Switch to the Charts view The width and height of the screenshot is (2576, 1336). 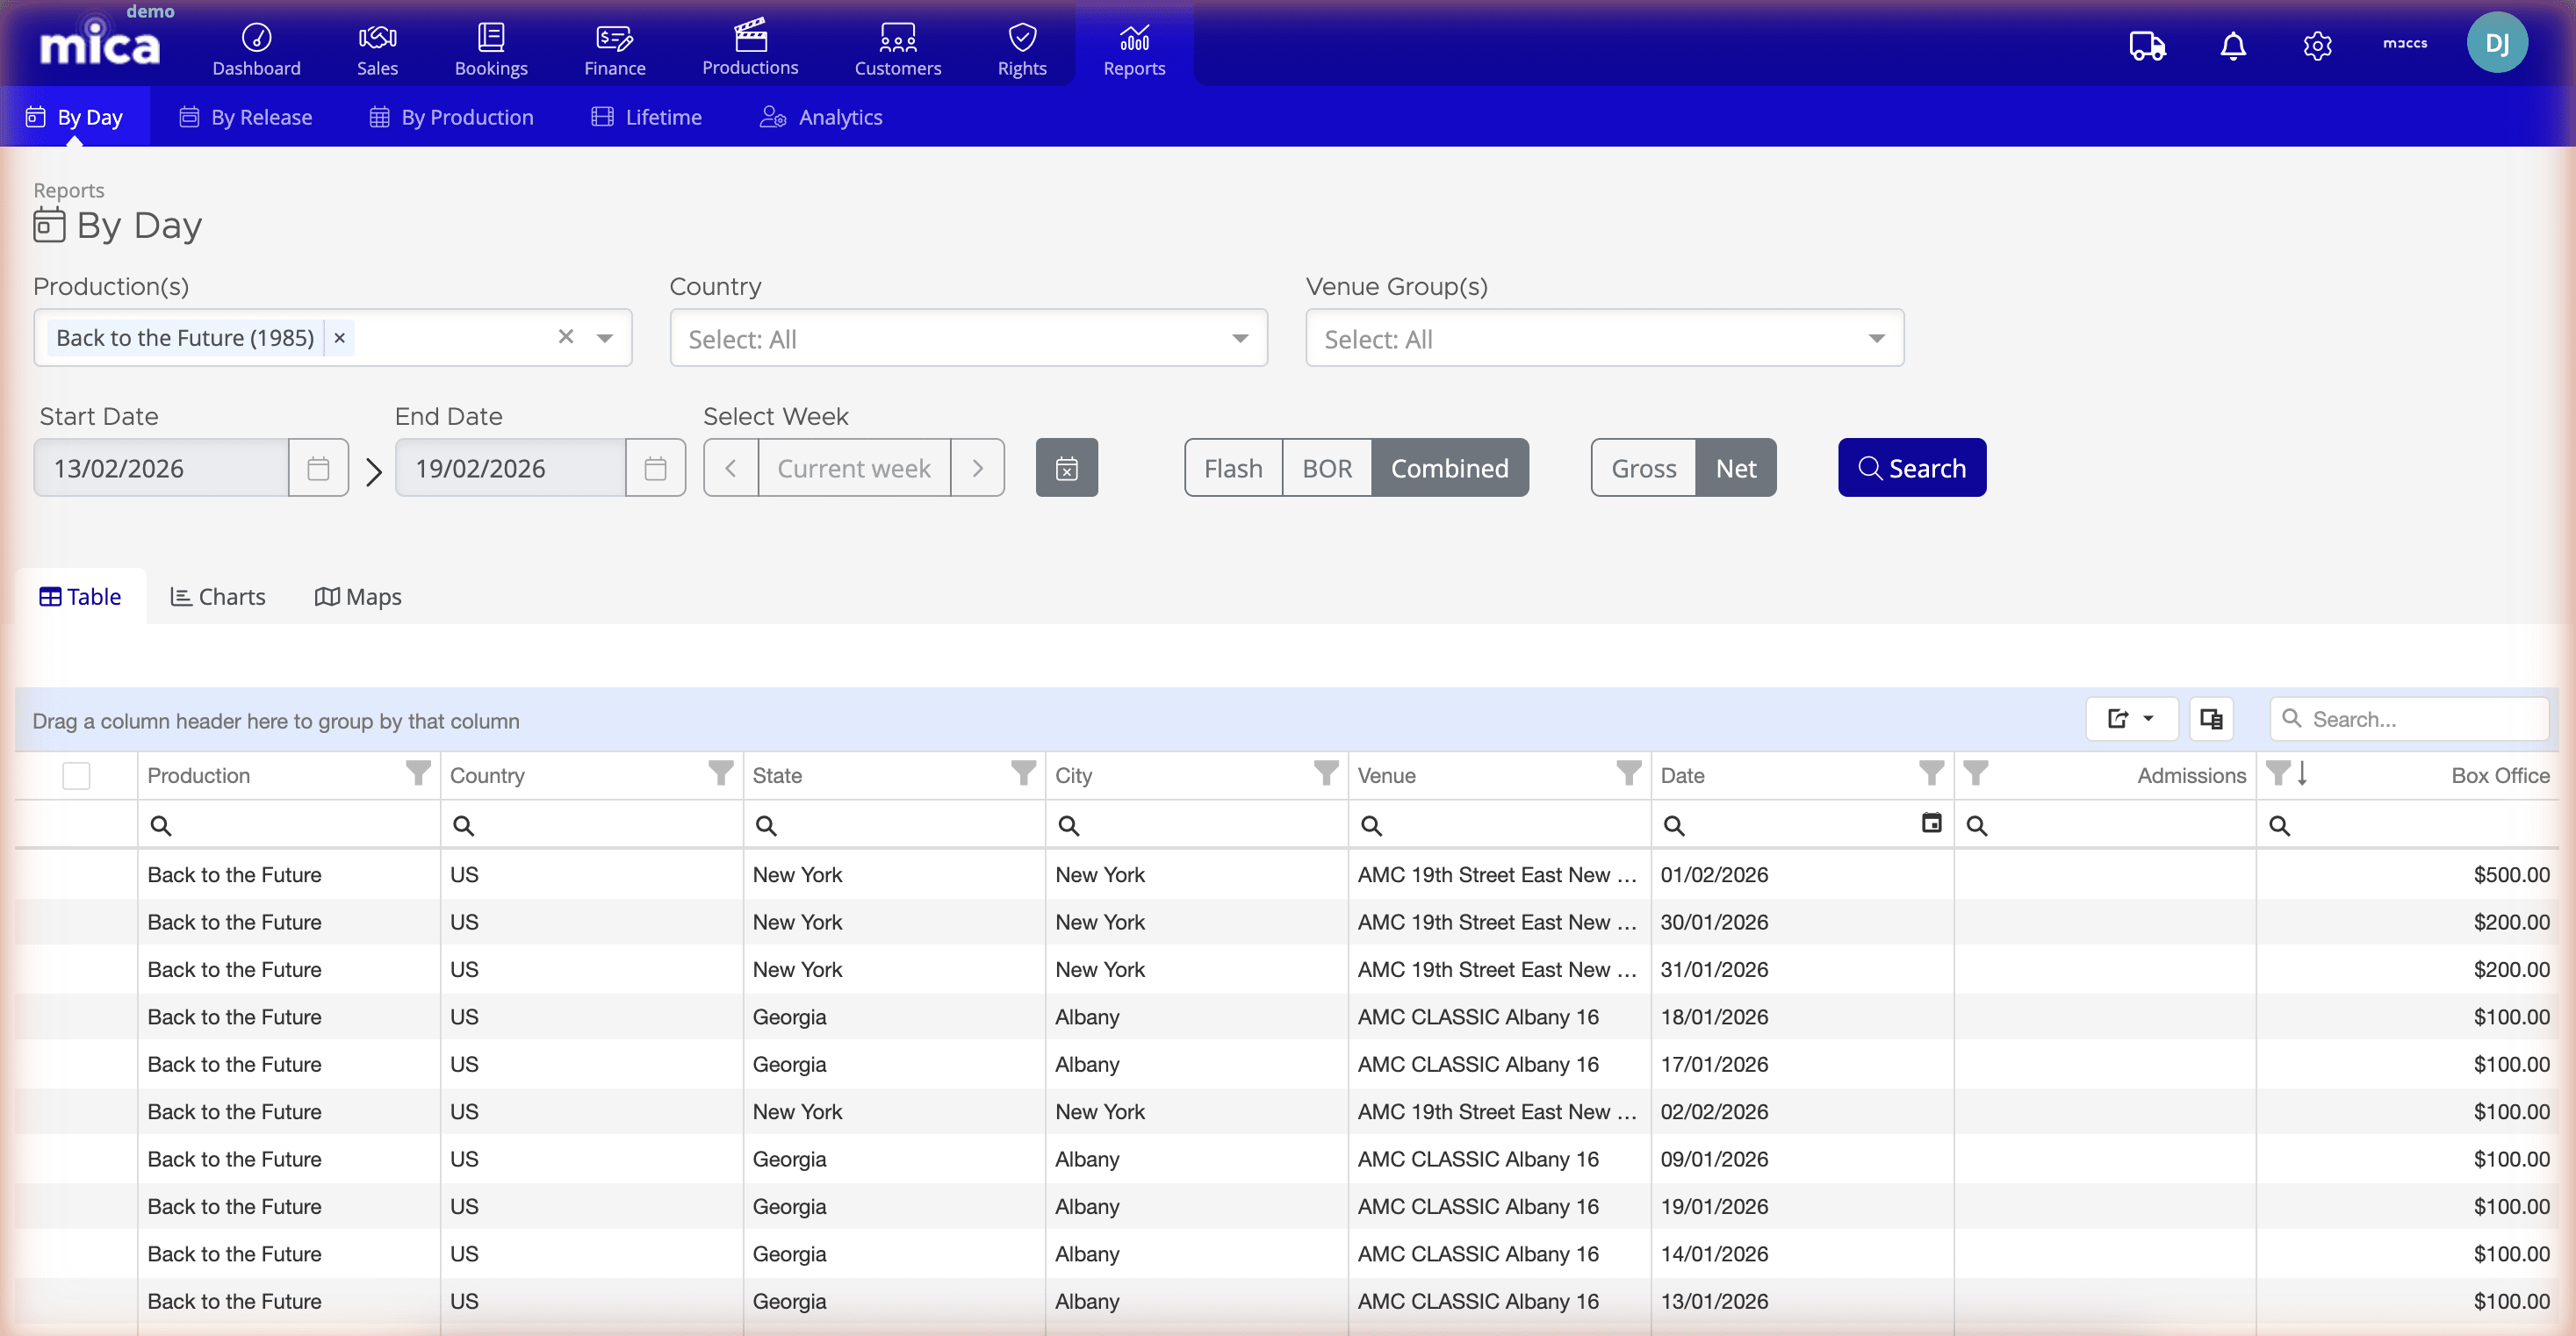217,596
